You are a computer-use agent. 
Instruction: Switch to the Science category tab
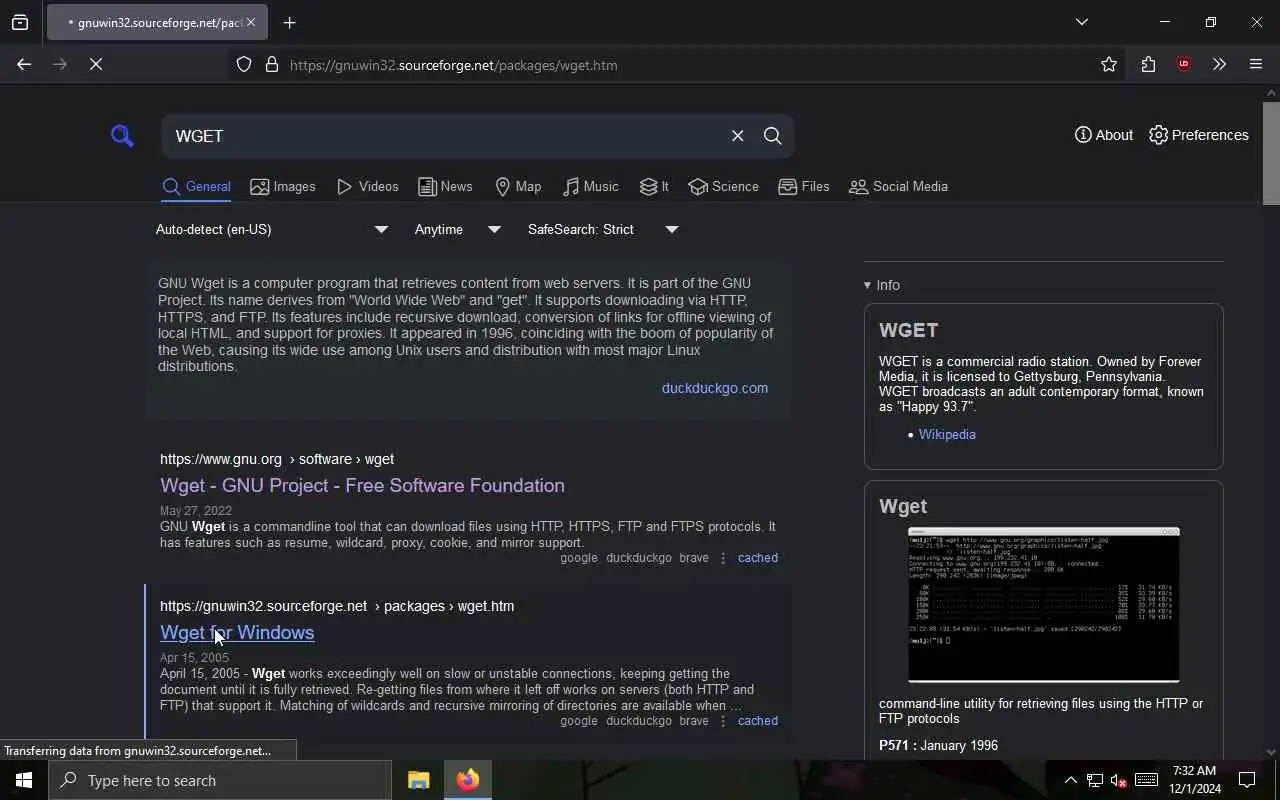pyautogui.click(x=723, y=187)
